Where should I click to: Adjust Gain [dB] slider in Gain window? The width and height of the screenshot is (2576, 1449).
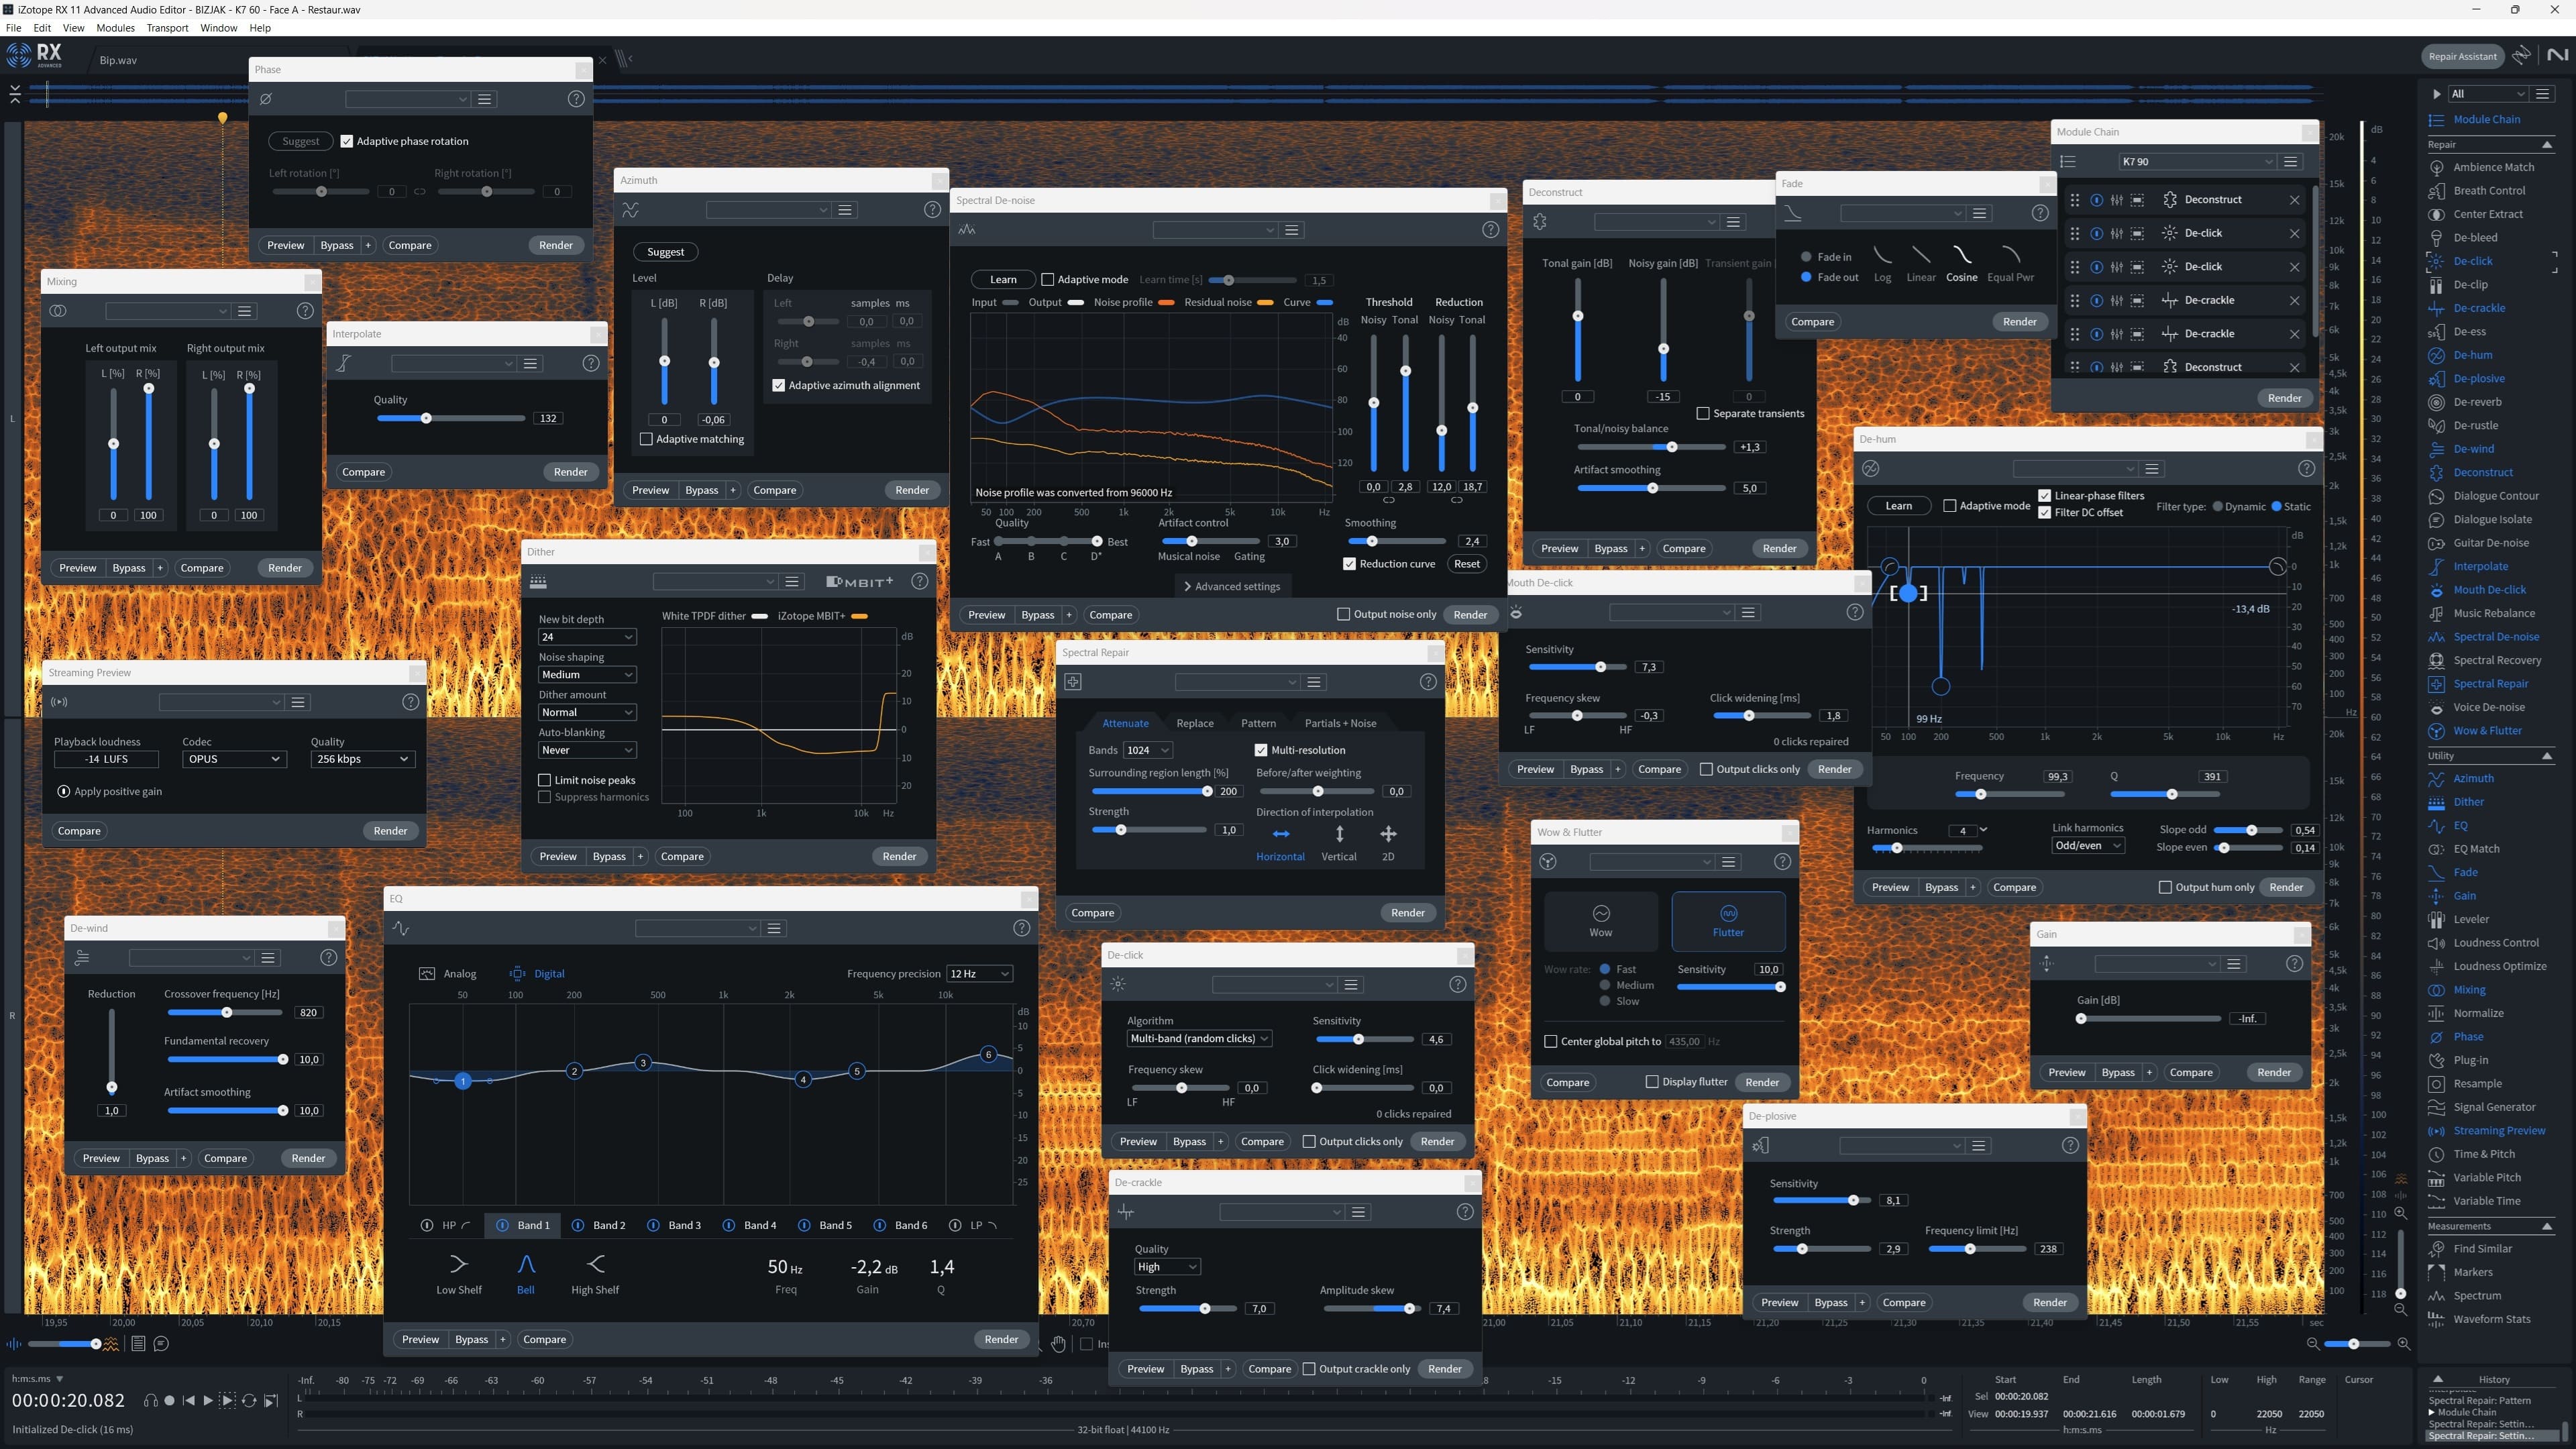(x=2149, y=1019)
